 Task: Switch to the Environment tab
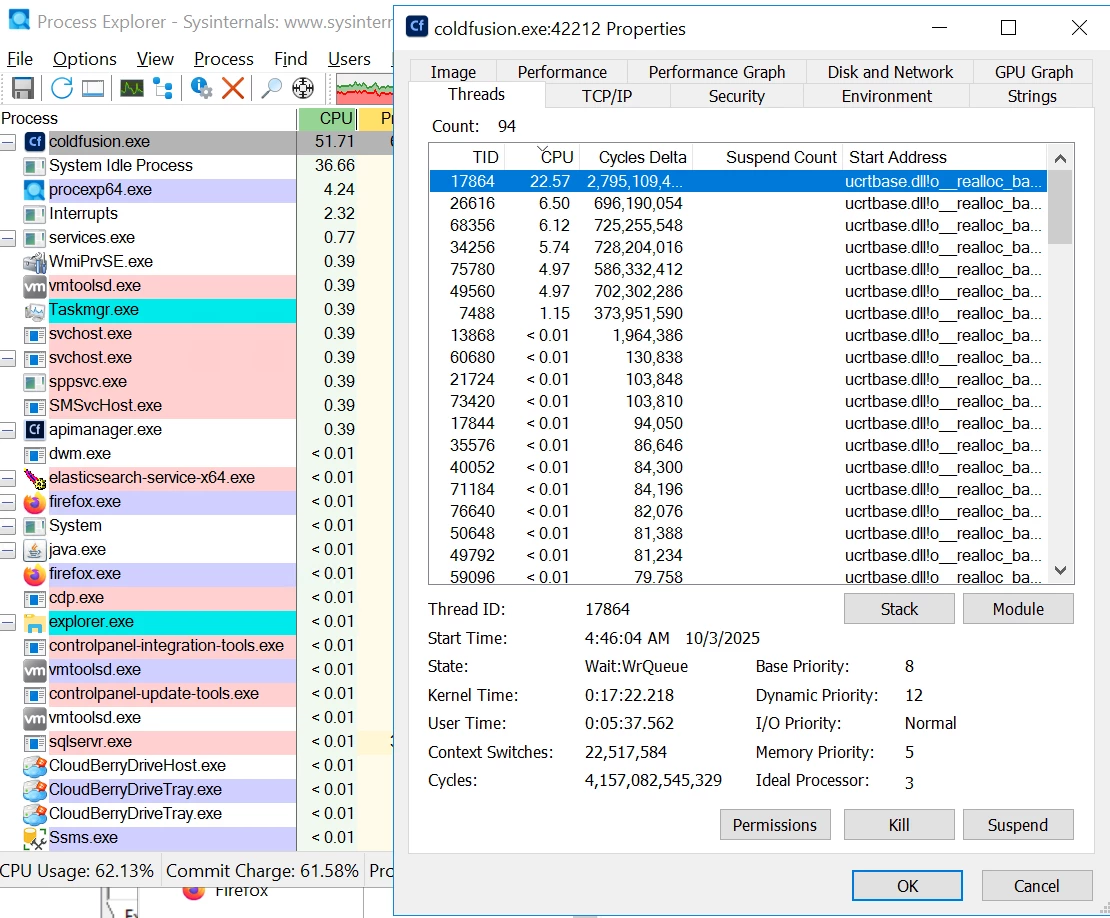pos(886,96)
